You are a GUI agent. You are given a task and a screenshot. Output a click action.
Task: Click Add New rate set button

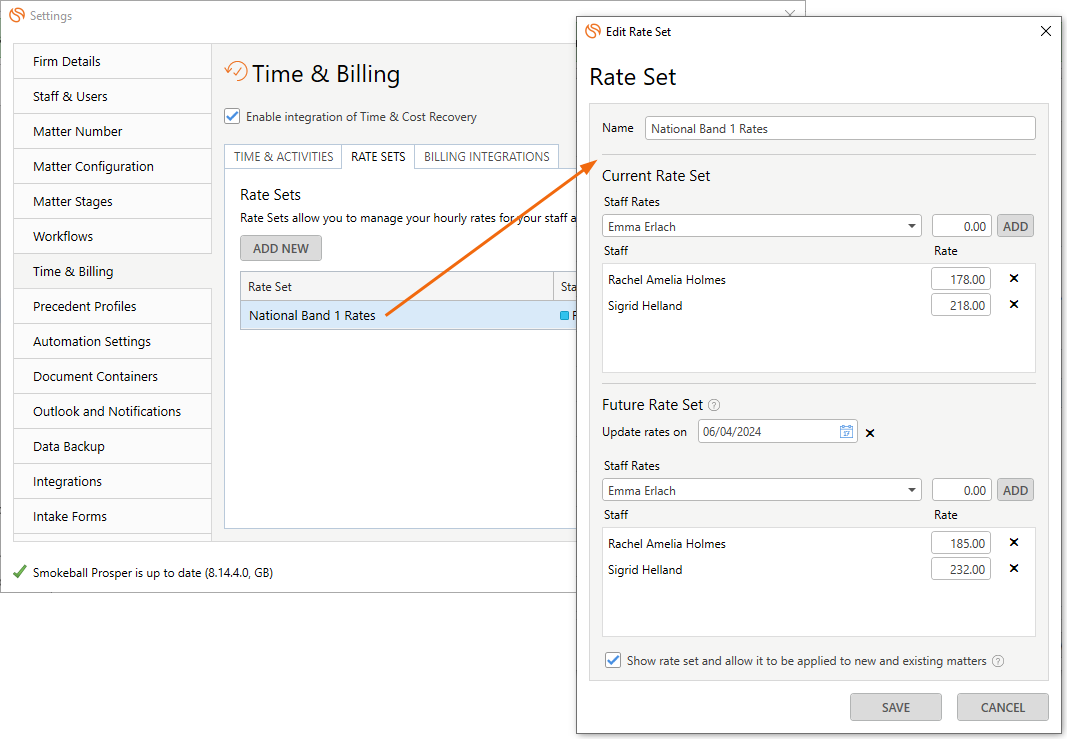coord(280,248)
